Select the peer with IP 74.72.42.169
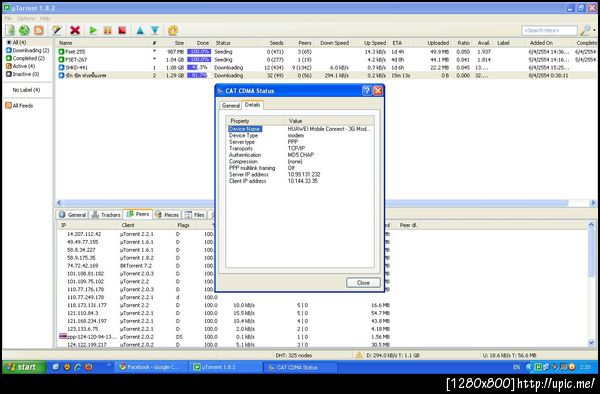The height and width of the screenshot is (394, 600). [x=83, y=265]
